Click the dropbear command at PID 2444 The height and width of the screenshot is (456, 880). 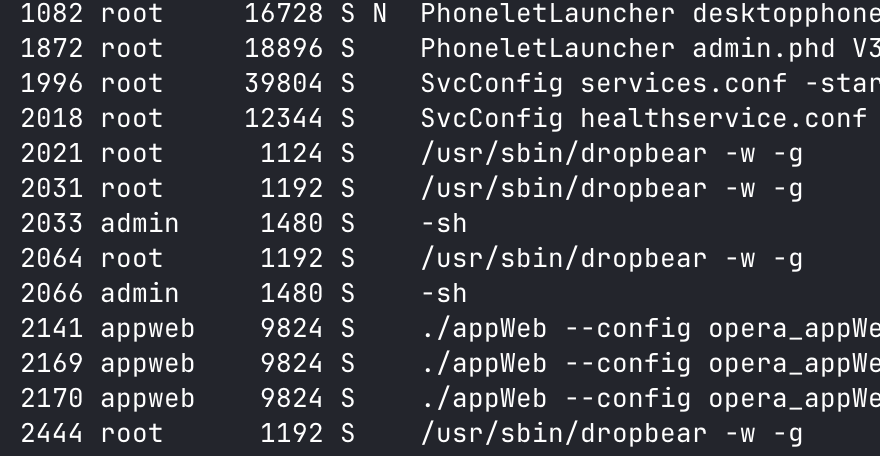tap(612, 434)
